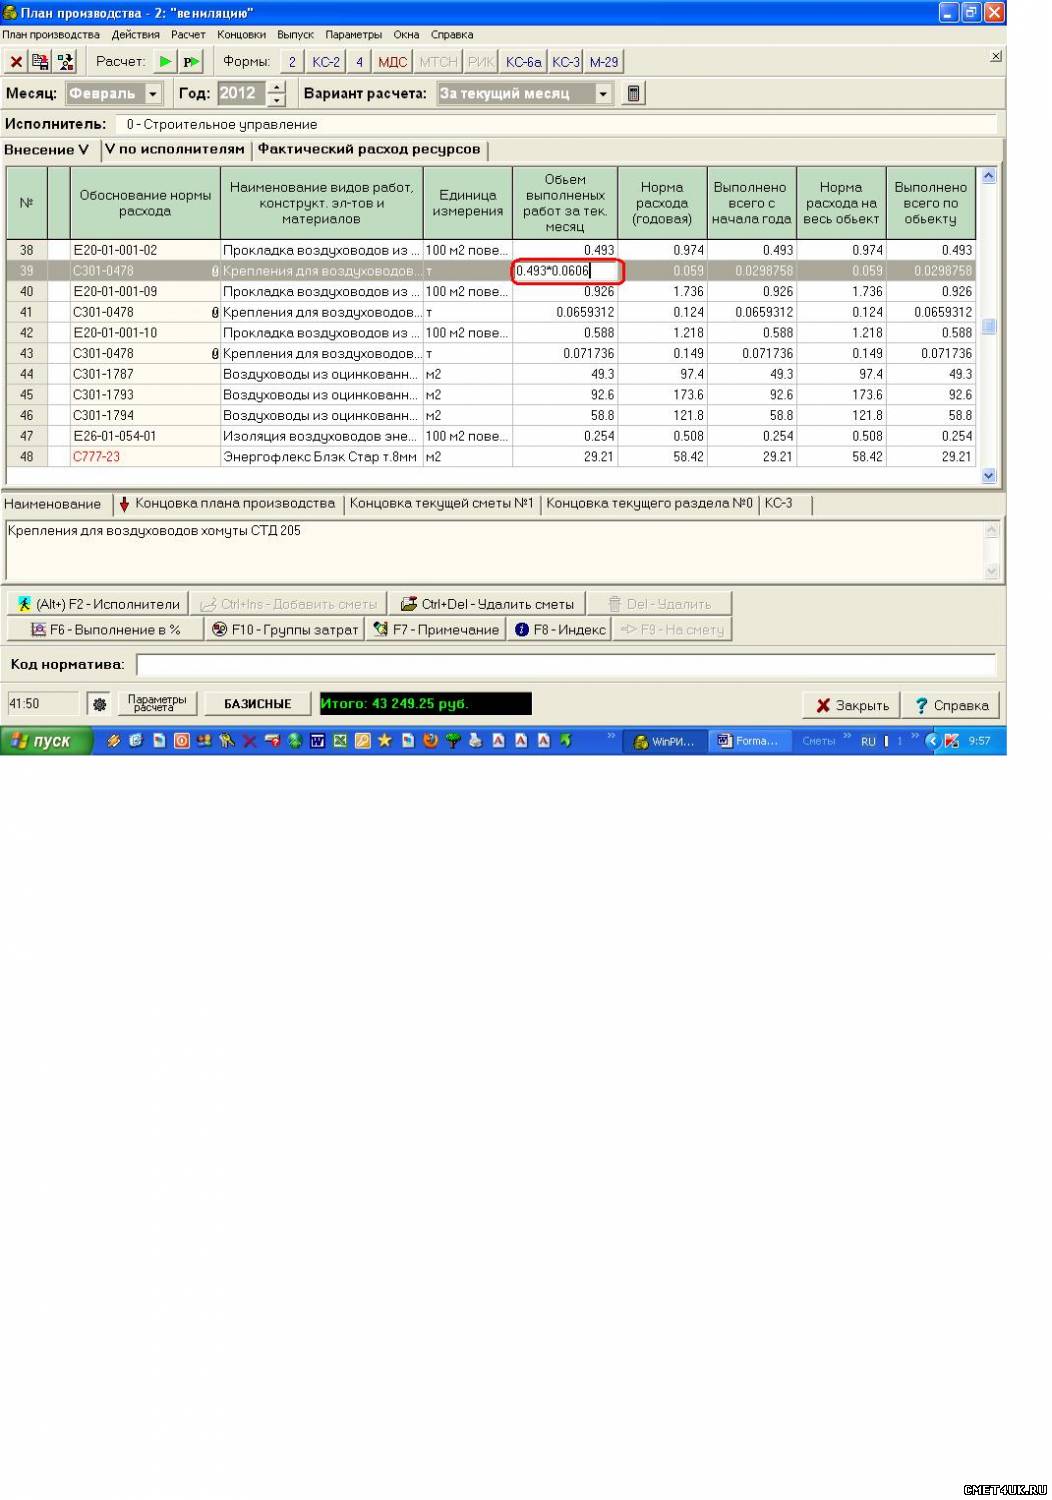Select row 48 cell С777-23

(x=145, y=457)
